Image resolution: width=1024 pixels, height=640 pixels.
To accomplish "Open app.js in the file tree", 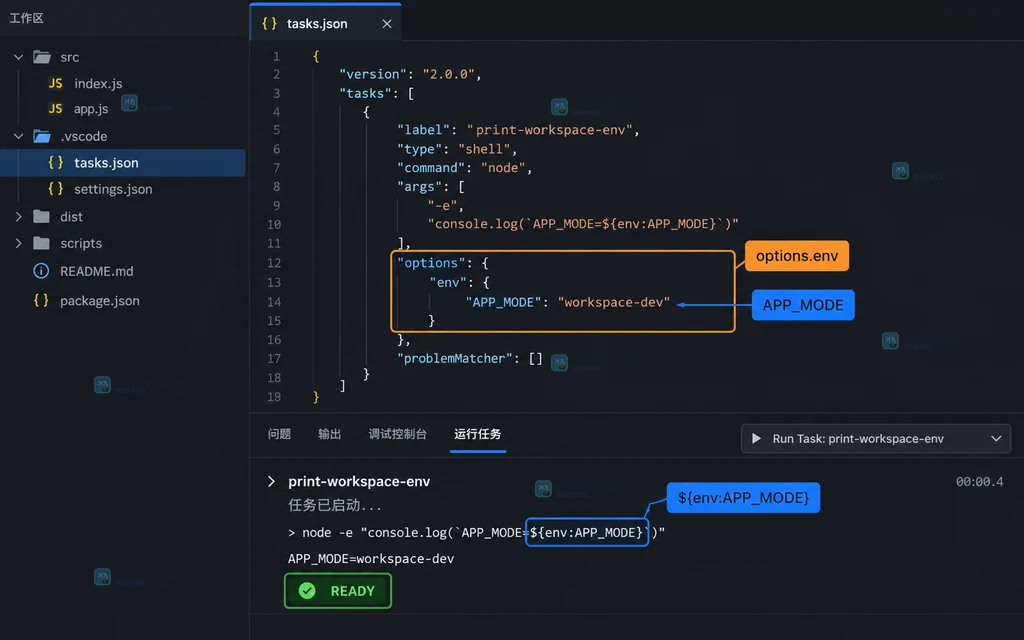I will coord(91,108).
